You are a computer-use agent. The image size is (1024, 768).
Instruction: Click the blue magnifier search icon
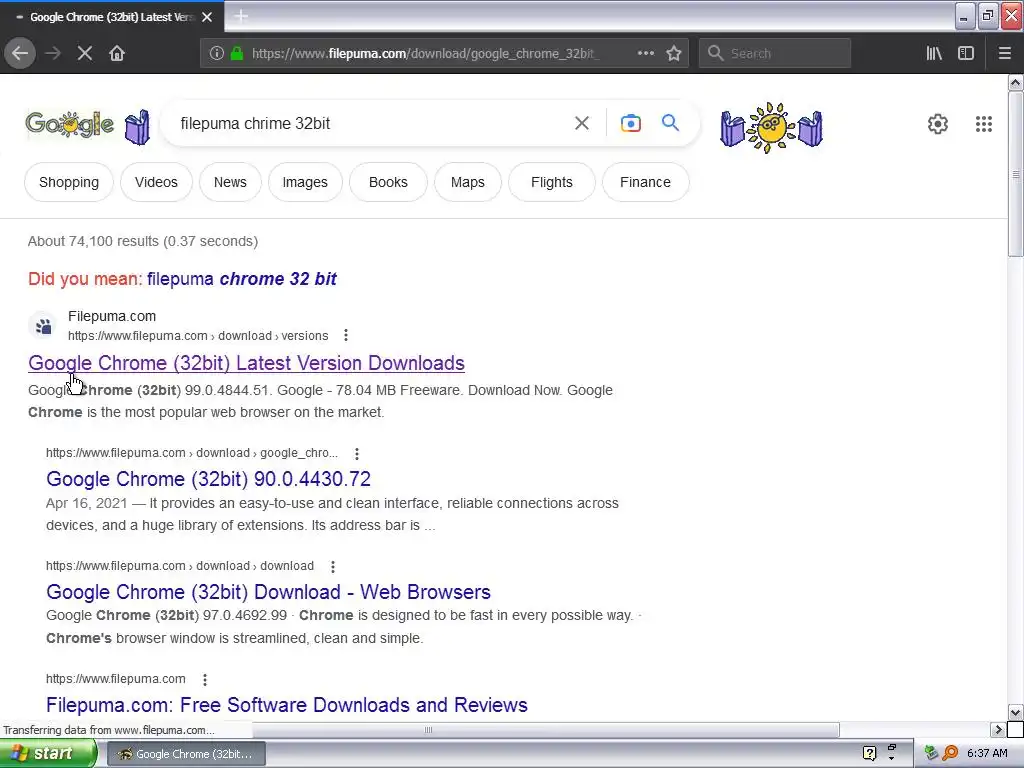(670, 122)
